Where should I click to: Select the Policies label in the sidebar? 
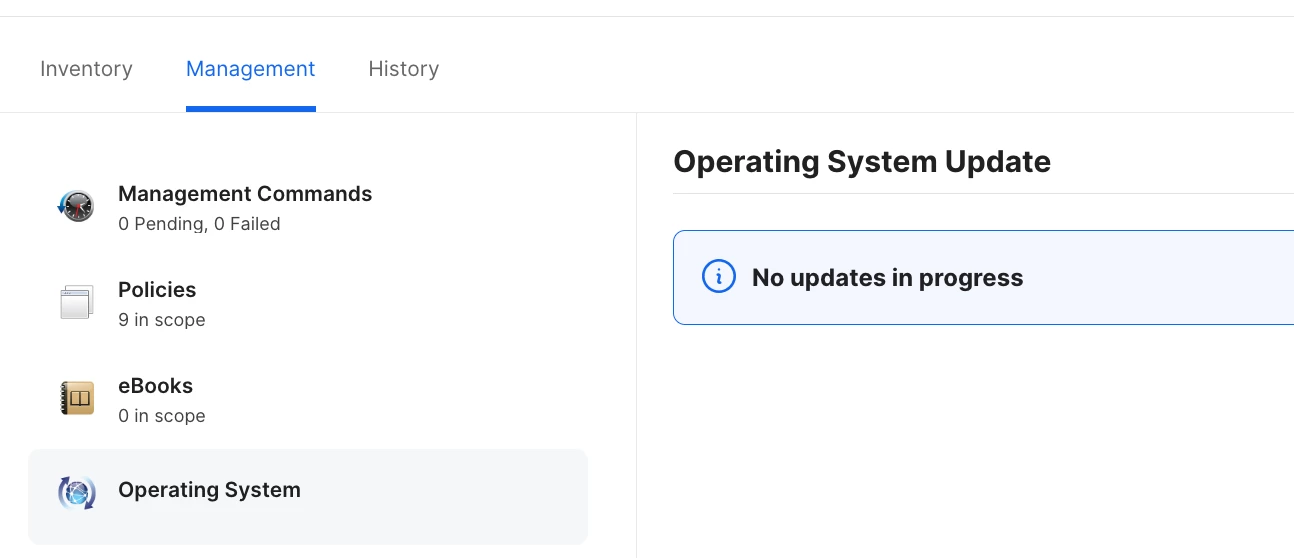[157, 290]
